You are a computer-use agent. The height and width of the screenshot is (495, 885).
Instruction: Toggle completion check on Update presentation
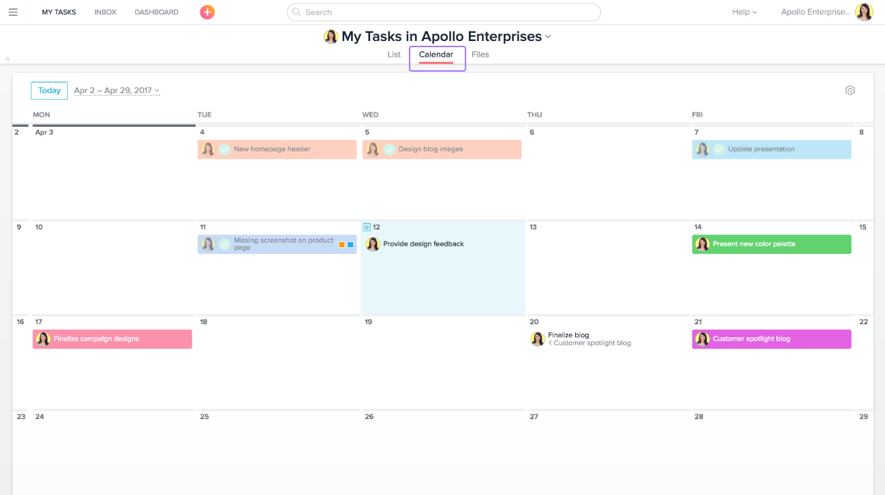click(719, 149)
